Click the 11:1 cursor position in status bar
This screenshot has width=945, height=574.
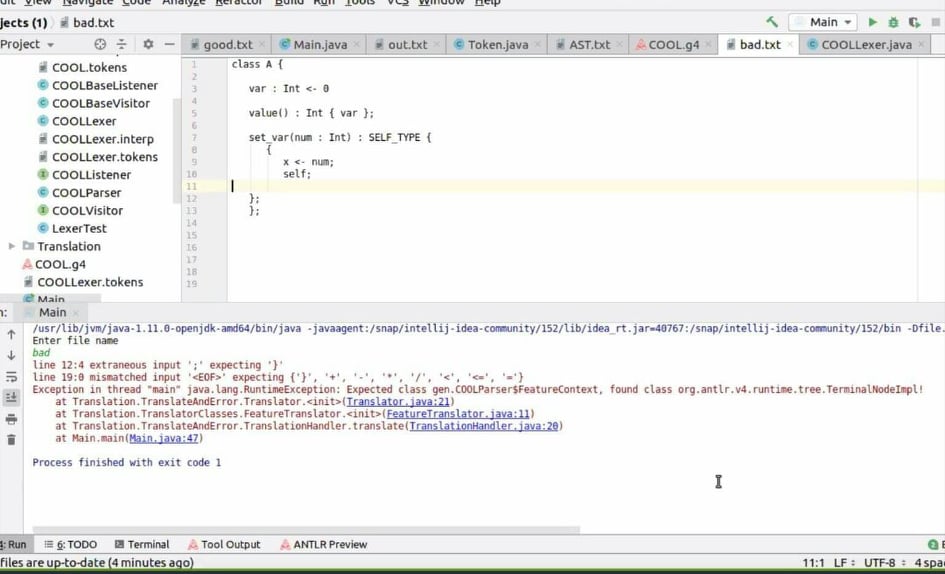click(x=814, y=563)
